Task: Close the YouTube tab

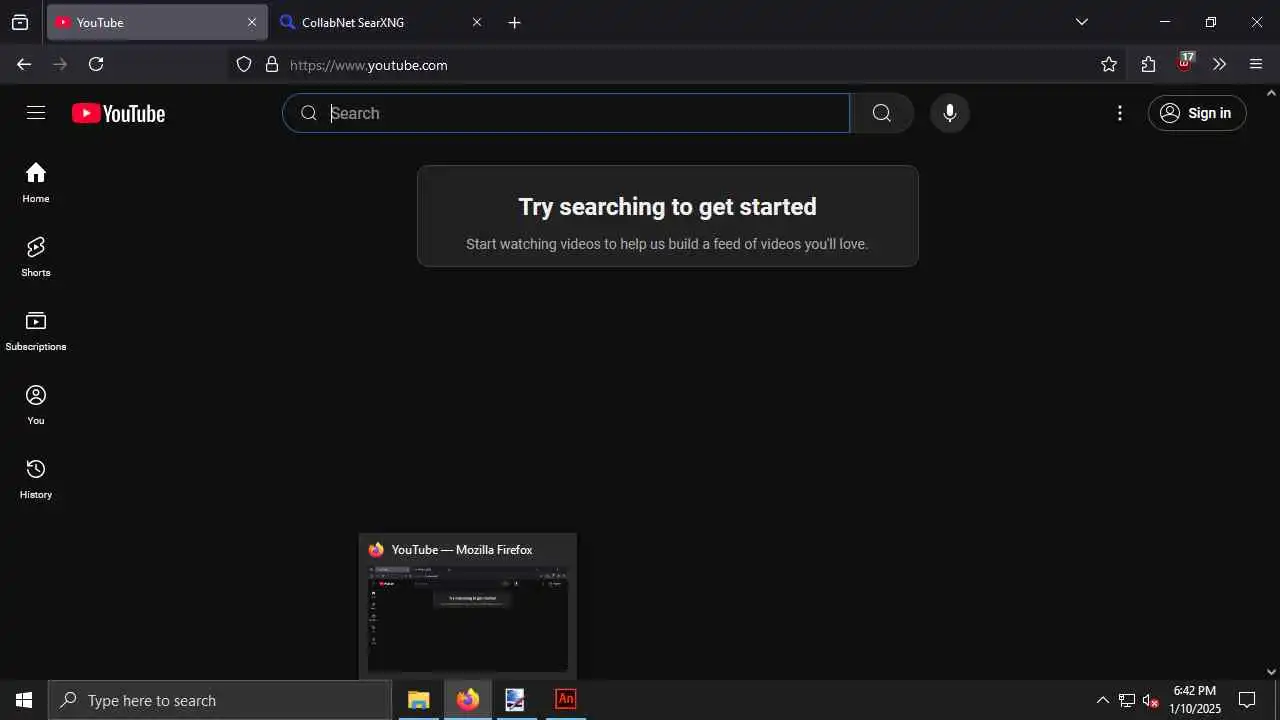Action: click(252, 22)
